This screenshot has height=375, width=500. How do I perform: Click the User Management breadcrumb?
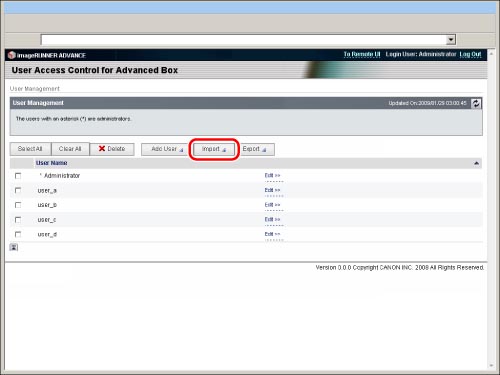[35, 89]
